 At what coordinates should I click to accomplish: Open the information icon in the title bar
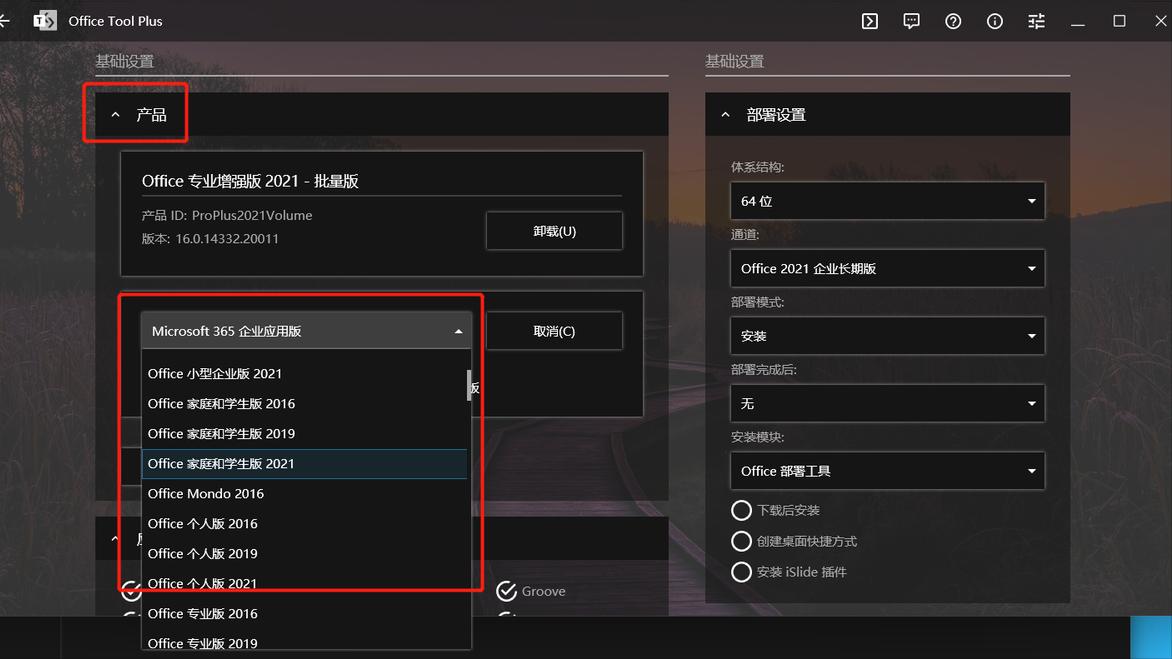pos(994,20)
